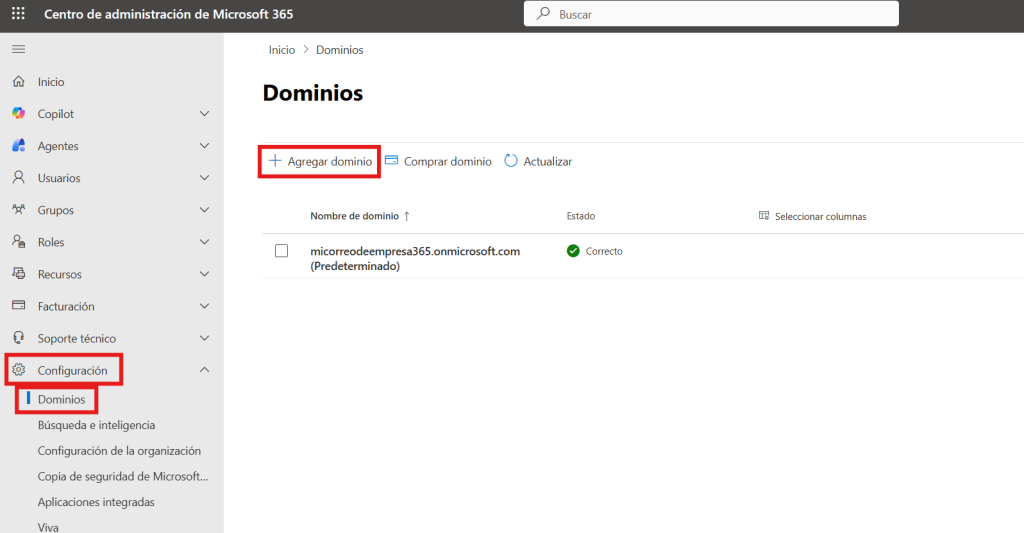Viewport: 1024px width, 533px height.
Task: Sort by Nombre de dominio column header
Action: pyautogui.click(x=354, y=216)
